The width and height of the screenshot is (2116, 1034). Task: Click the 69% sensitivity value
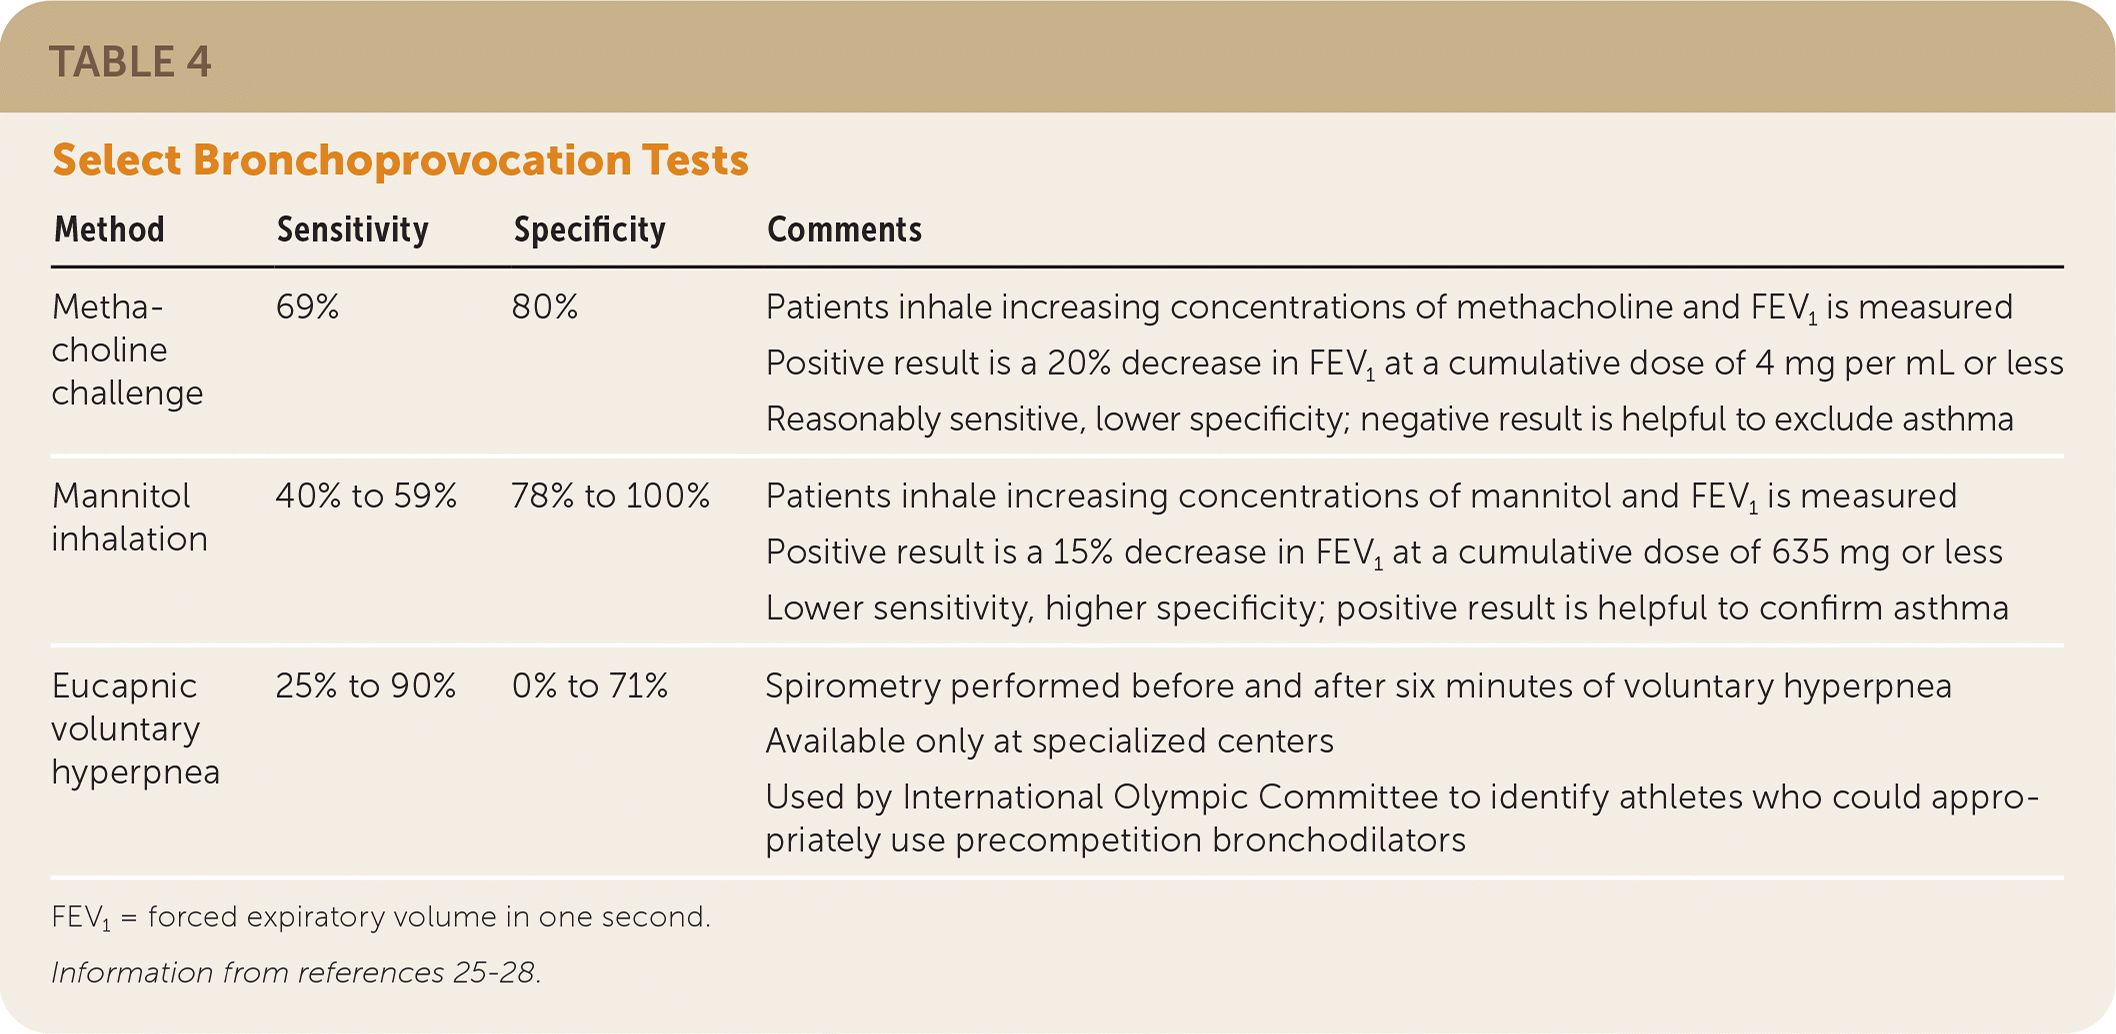coord(307,307)
